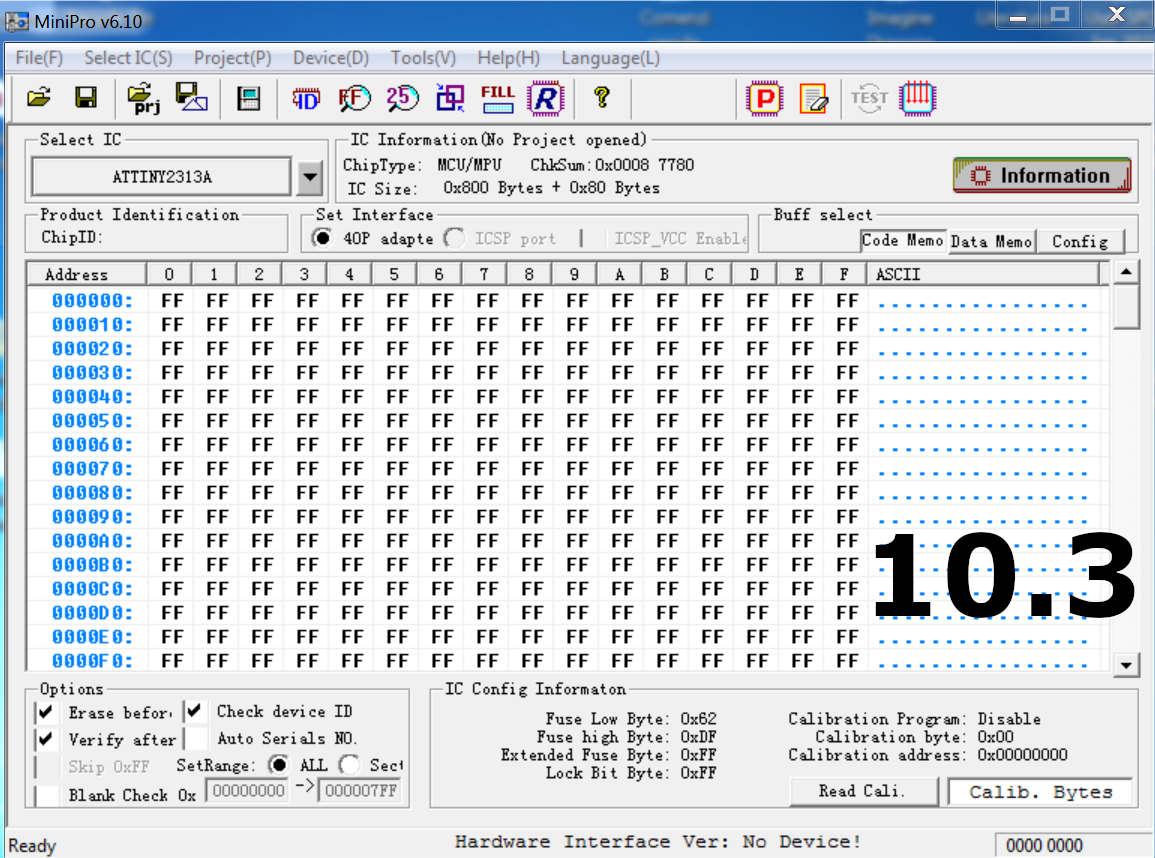
Task: Click the F magnifier find icon
Action: click(354, 98)
